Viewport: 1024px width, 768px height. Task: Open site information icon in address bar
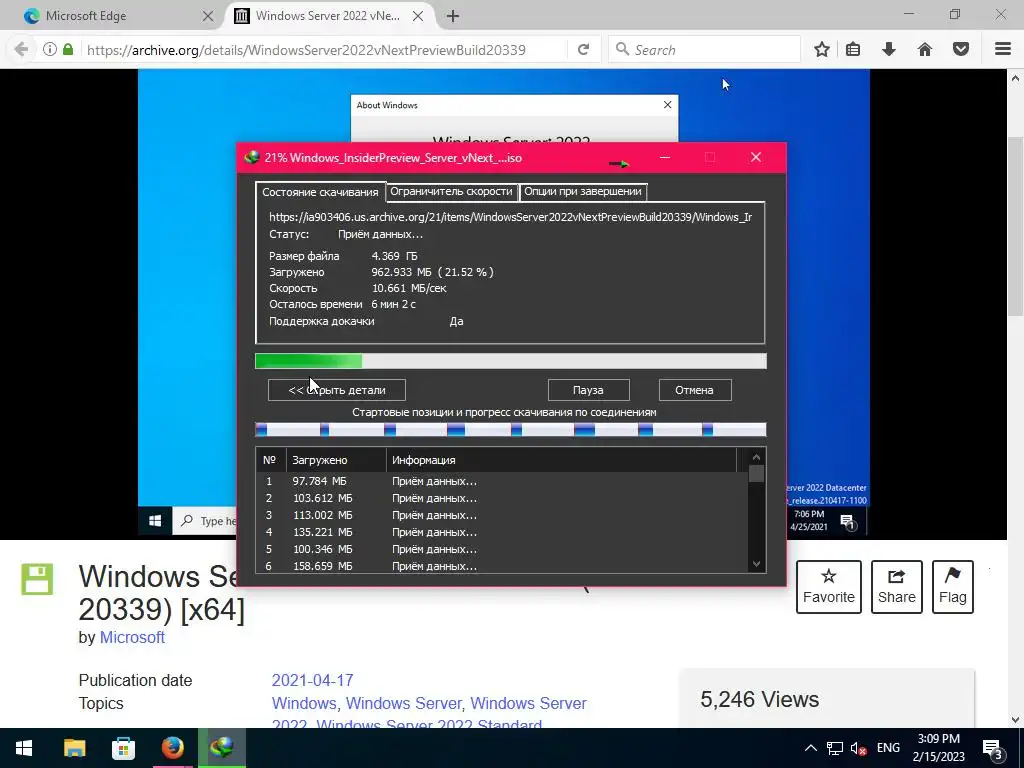[50, 50]
